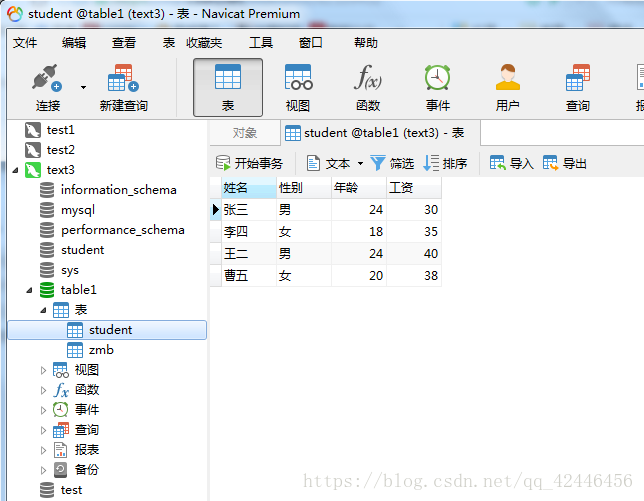Select the table1 database
This screenshot has width=644, height=501.
click(78, 290)
